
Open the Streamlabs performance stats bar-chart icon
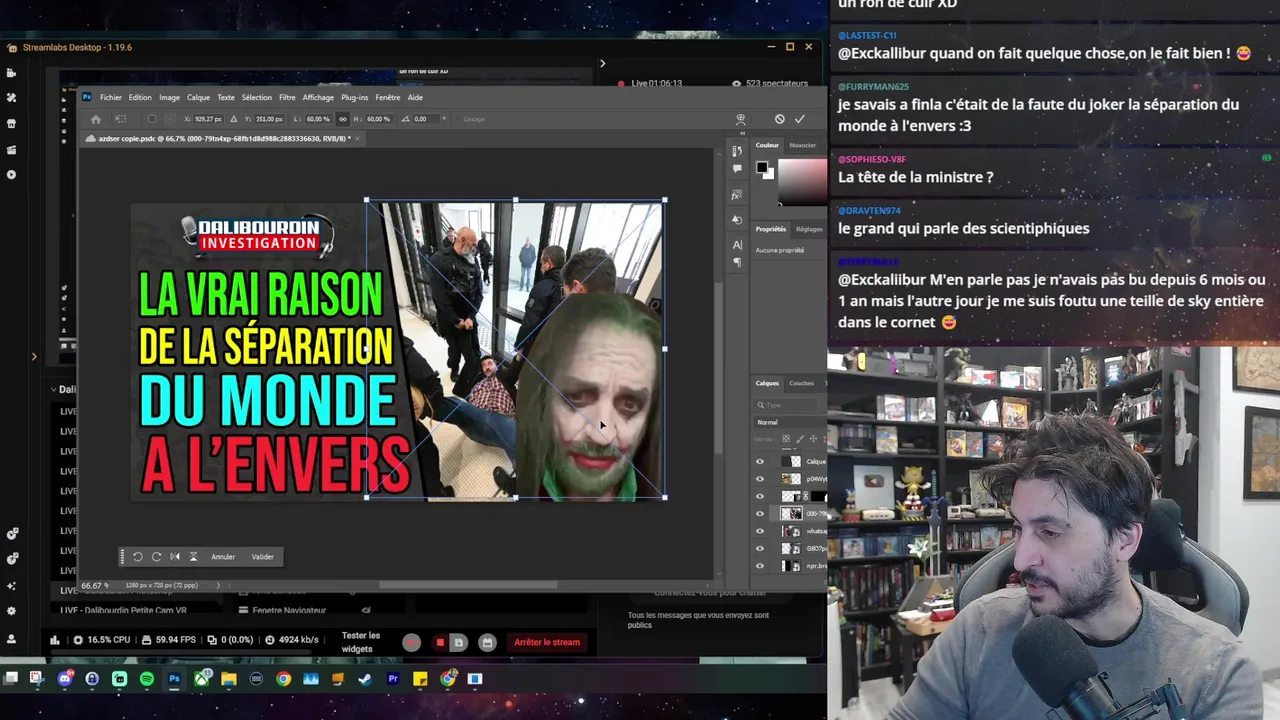(54, 640)
